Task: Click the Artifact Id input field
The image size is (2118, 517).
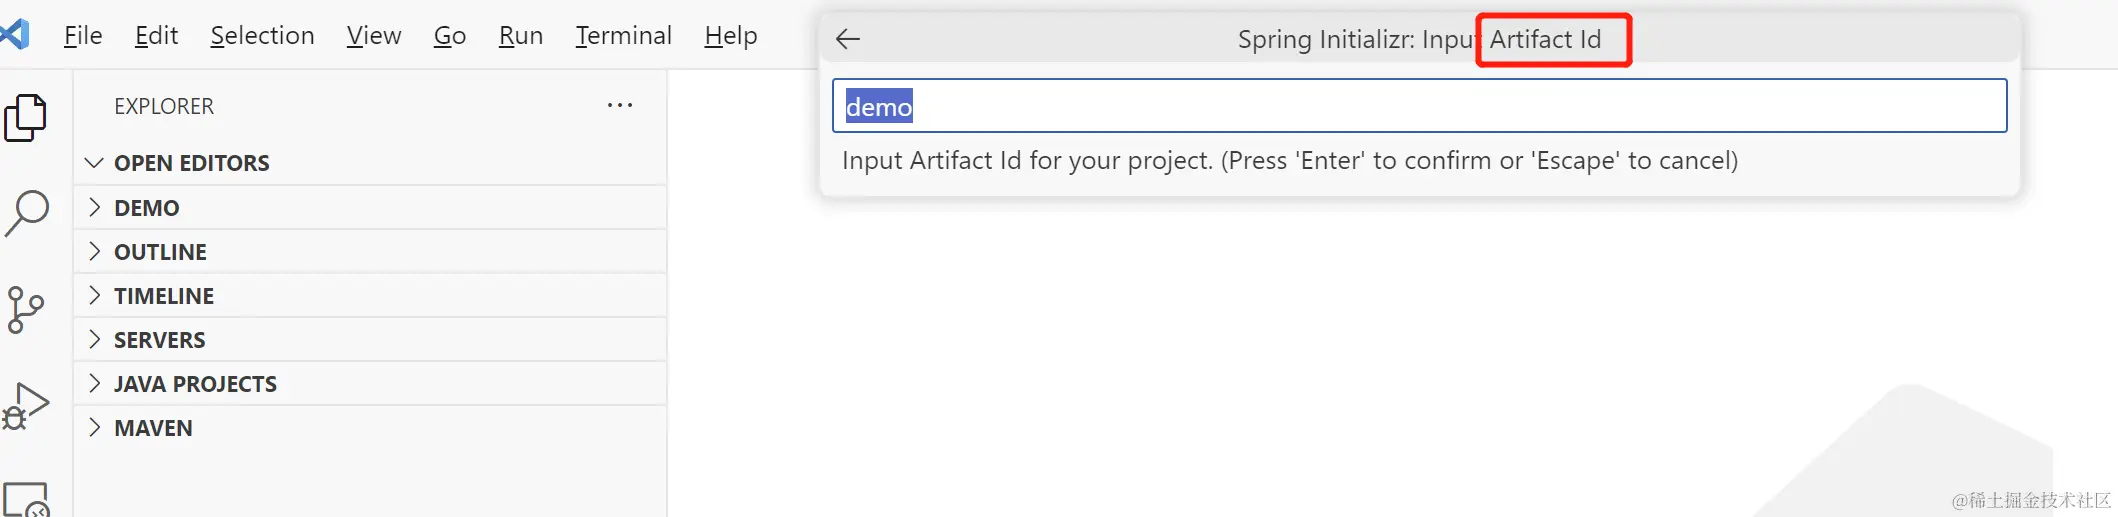Action: tap(1419, 106)
